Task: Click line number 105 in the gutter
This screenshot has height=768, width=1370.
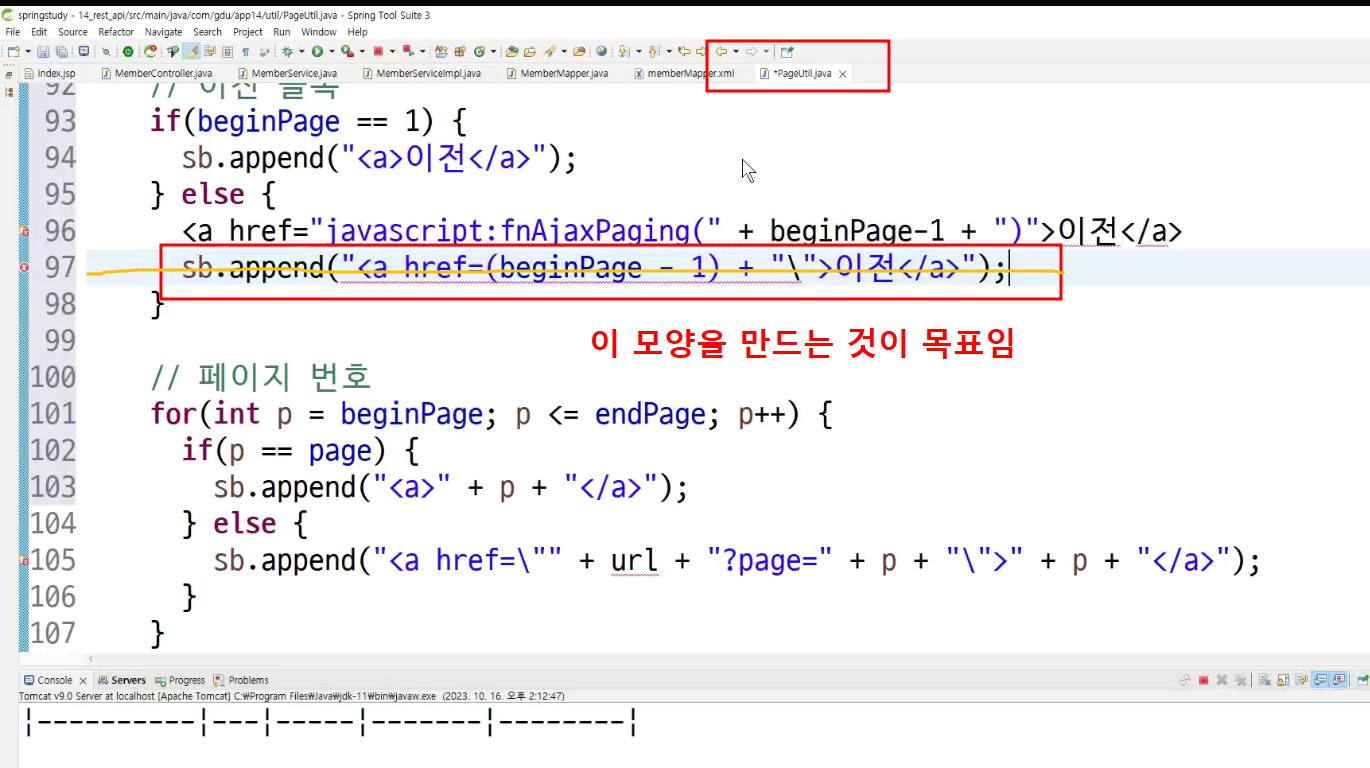Action: coord(53,560)
